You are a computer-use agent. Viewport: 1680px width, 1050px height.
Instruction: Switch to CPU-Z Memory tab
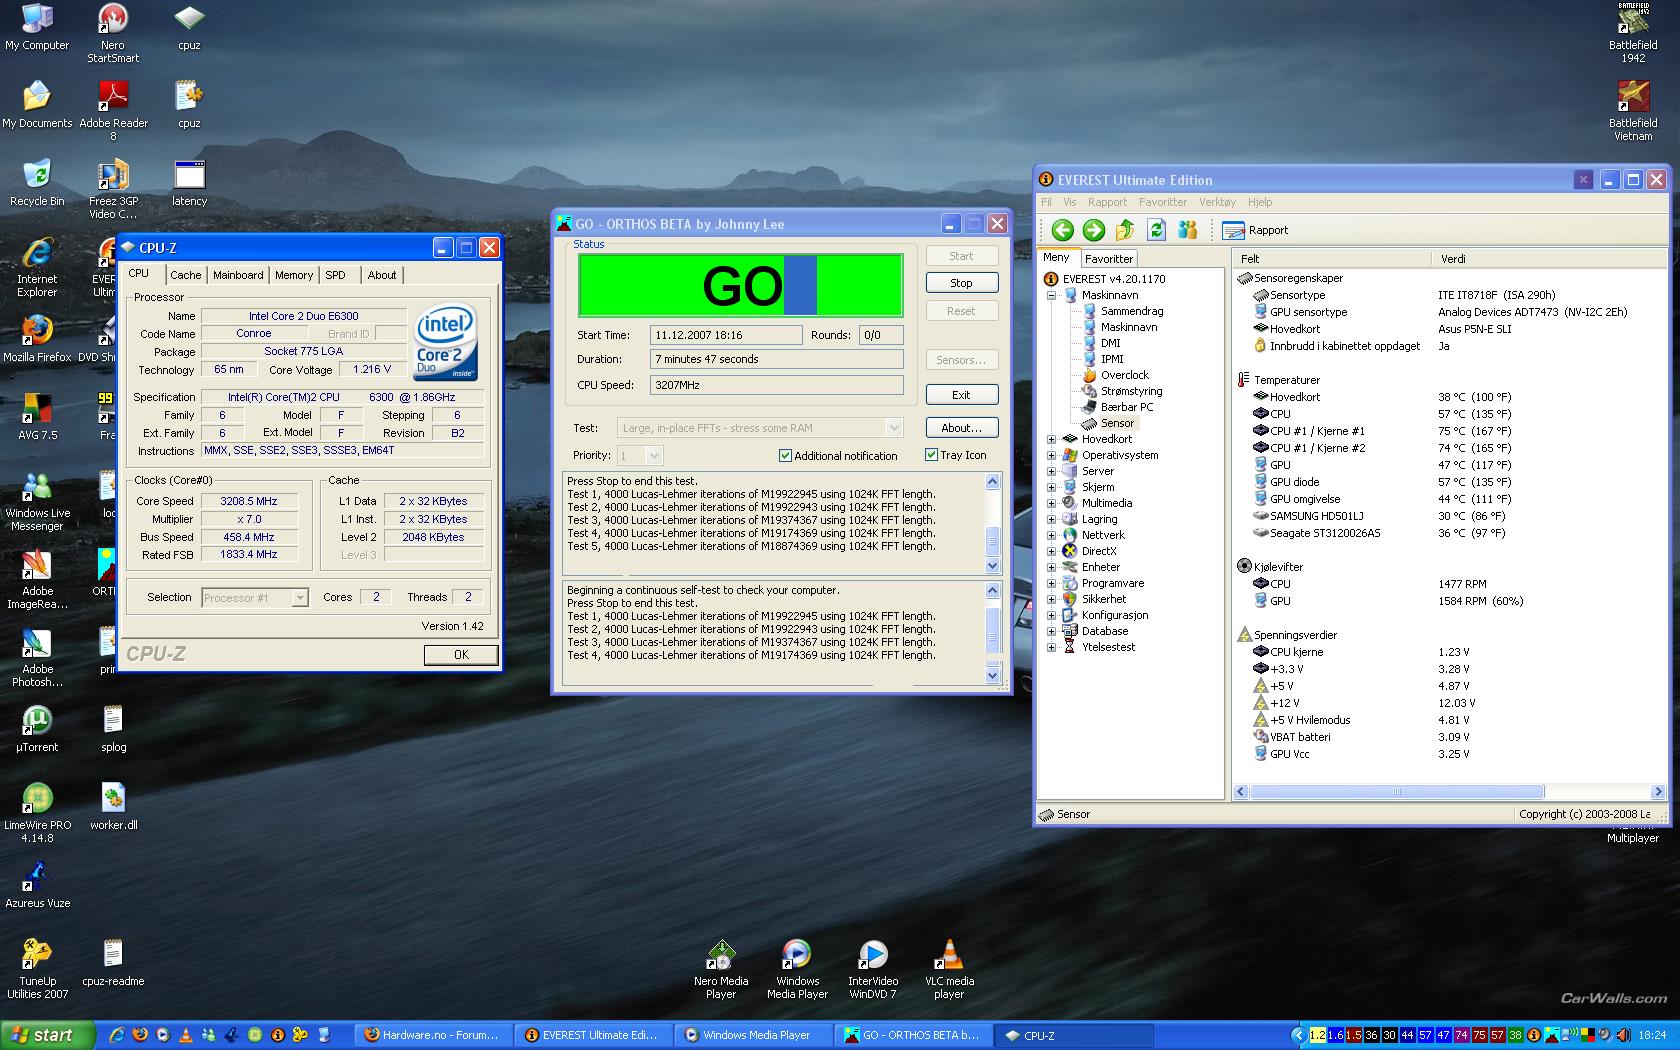(294, 275)
